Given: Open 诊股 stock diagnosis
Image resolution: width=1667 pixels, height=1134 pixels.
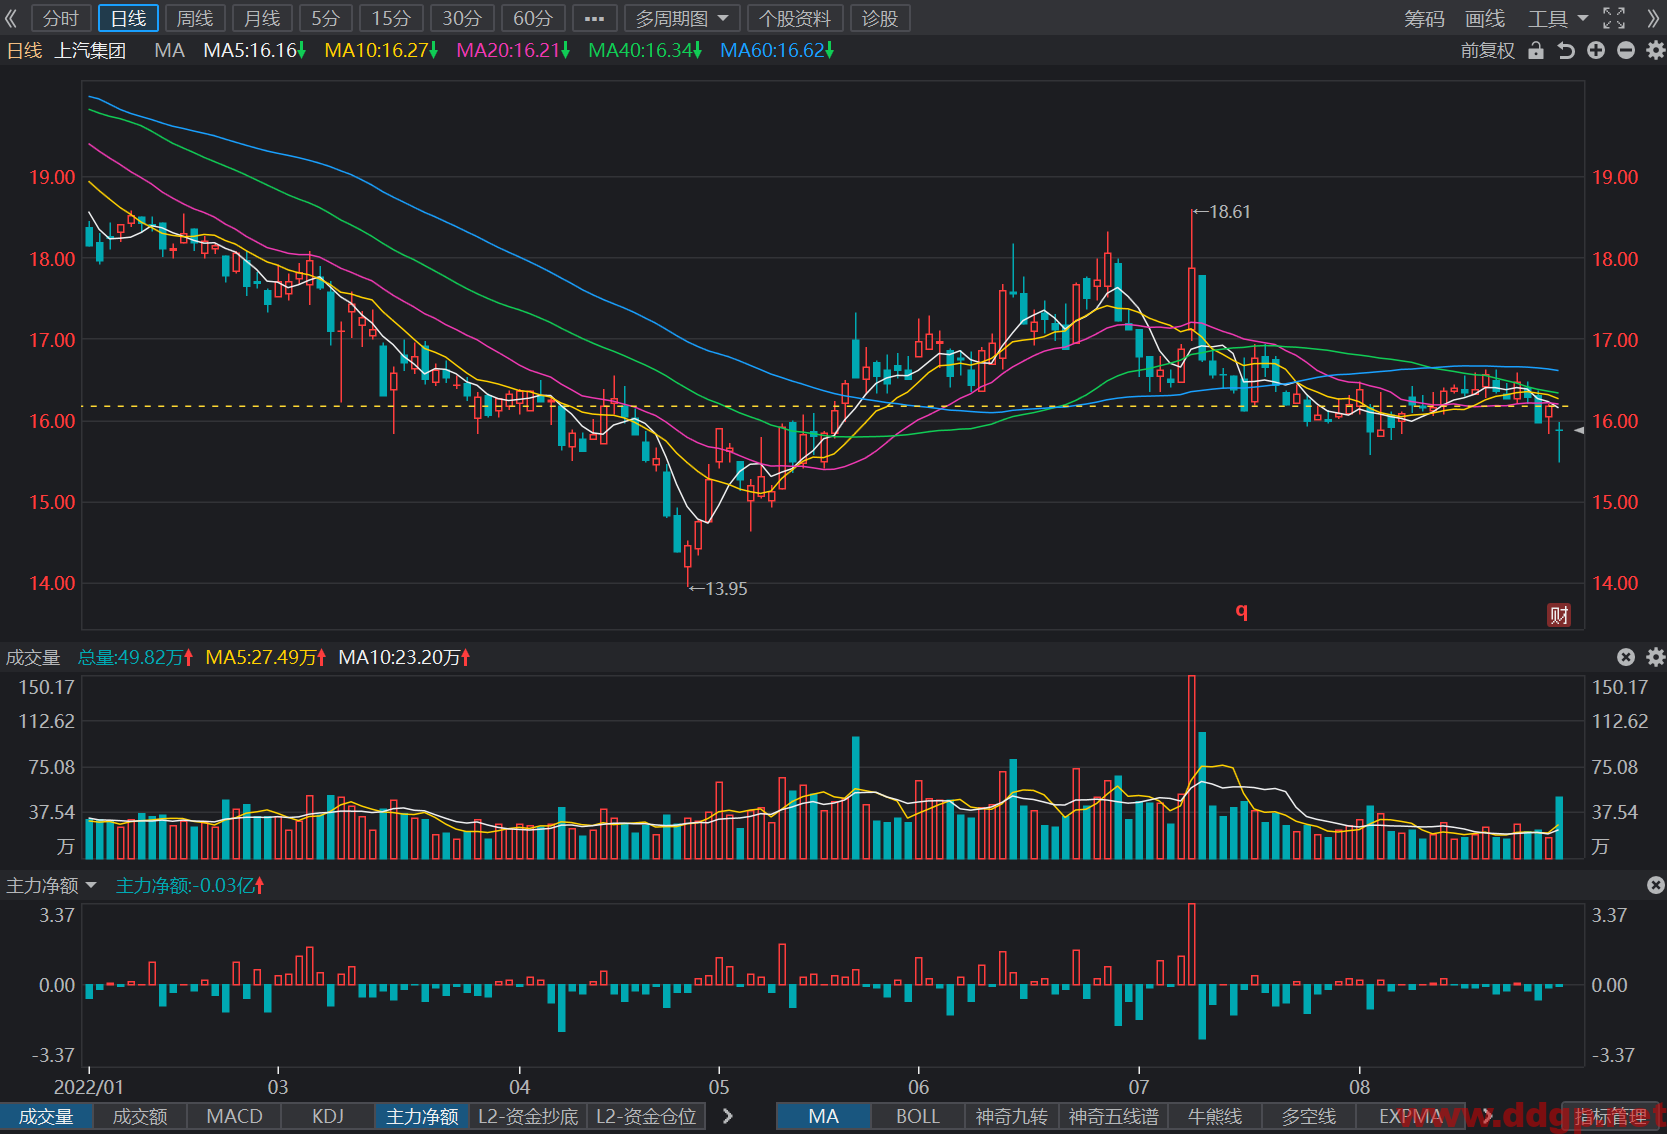Looking at the screenshot, I should 880,18.
